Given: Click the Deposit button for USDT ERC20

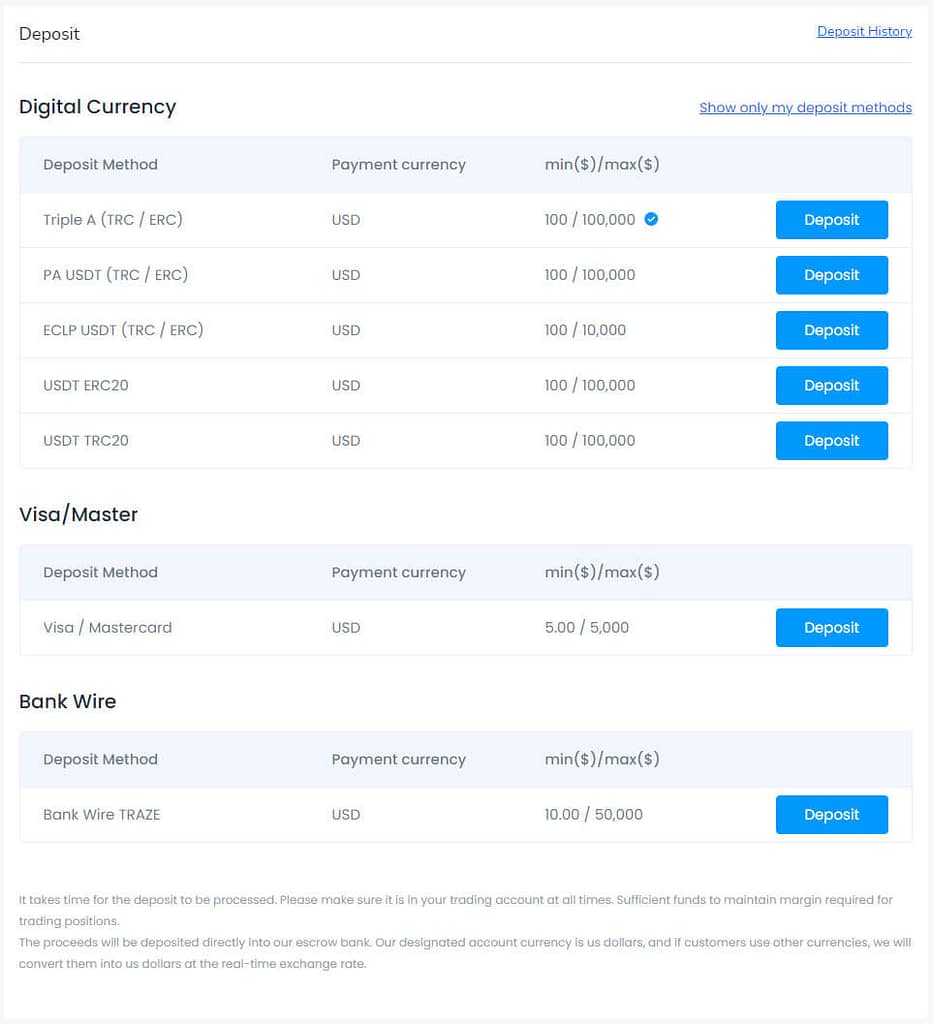Looking at the screenshot, I should (831, 385).
